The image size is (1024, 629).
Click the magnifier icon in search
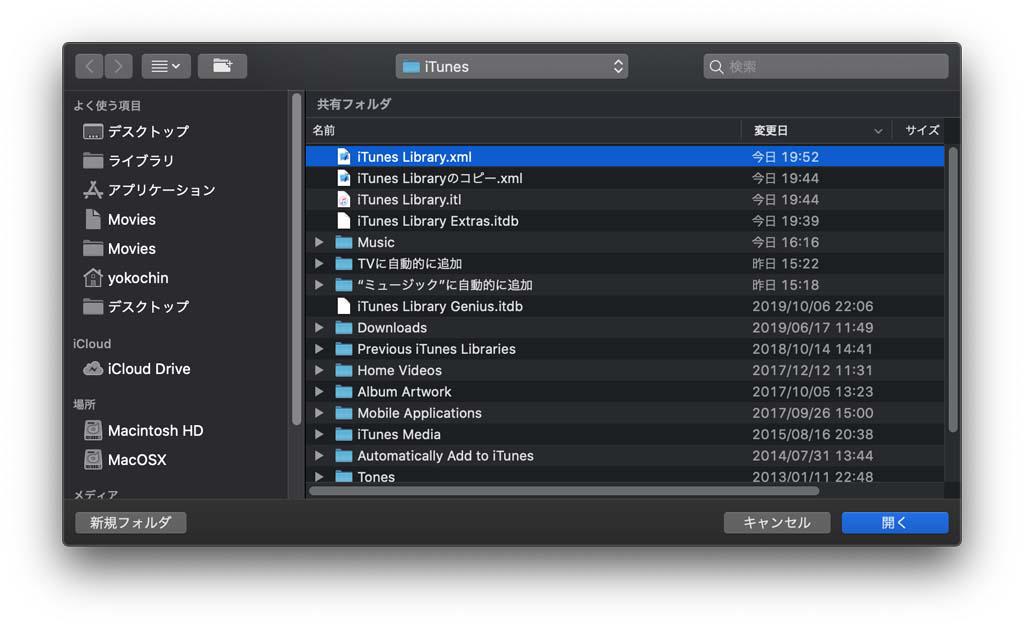716,67
